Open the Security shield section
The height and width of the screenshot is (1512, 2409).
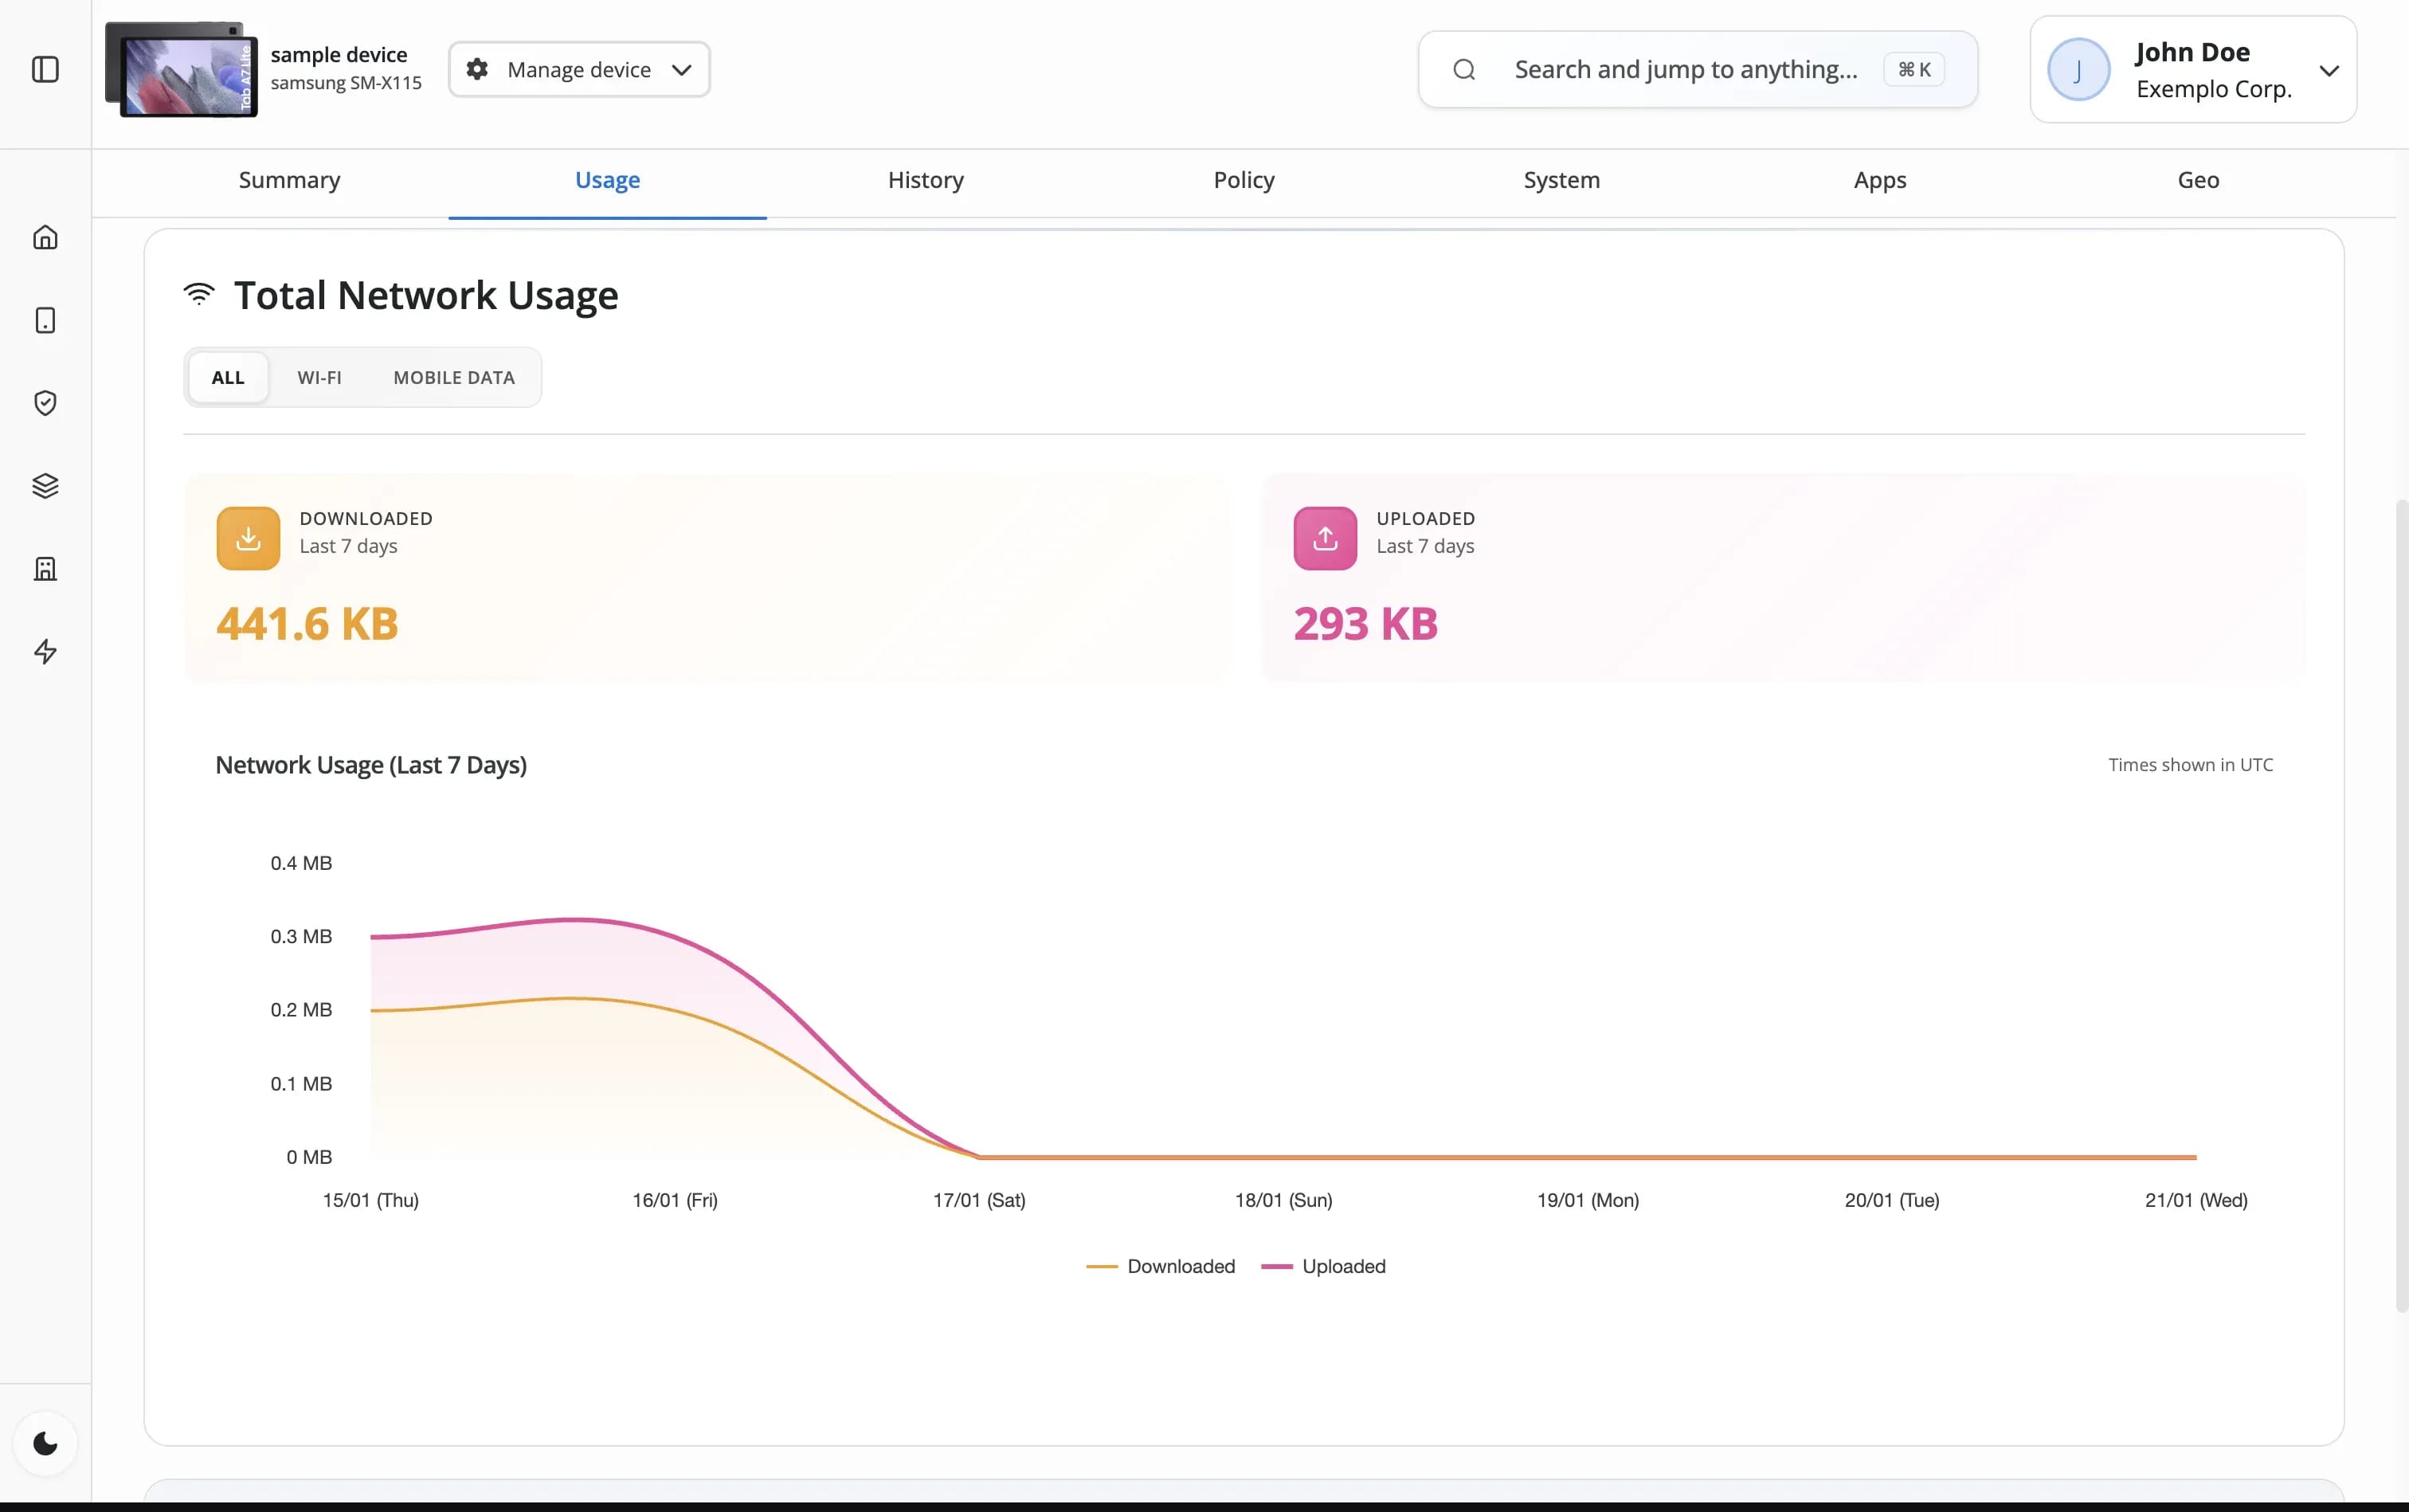45,403
